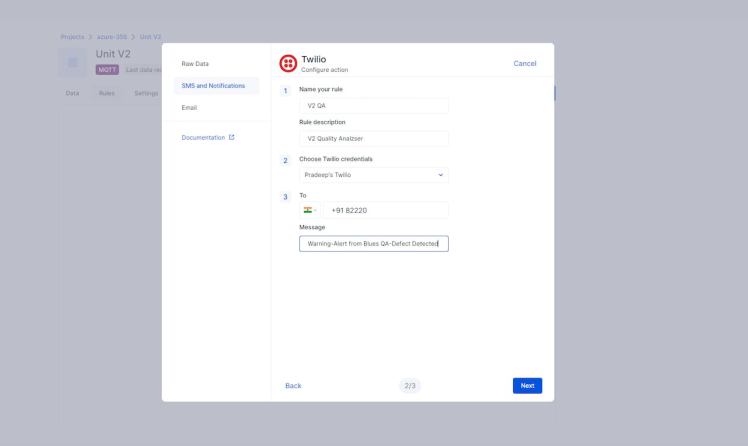The height and width of the screenshot is (446, 748).
Task: Click the Twilio logo icon
Action: click(x=288, y=63)
